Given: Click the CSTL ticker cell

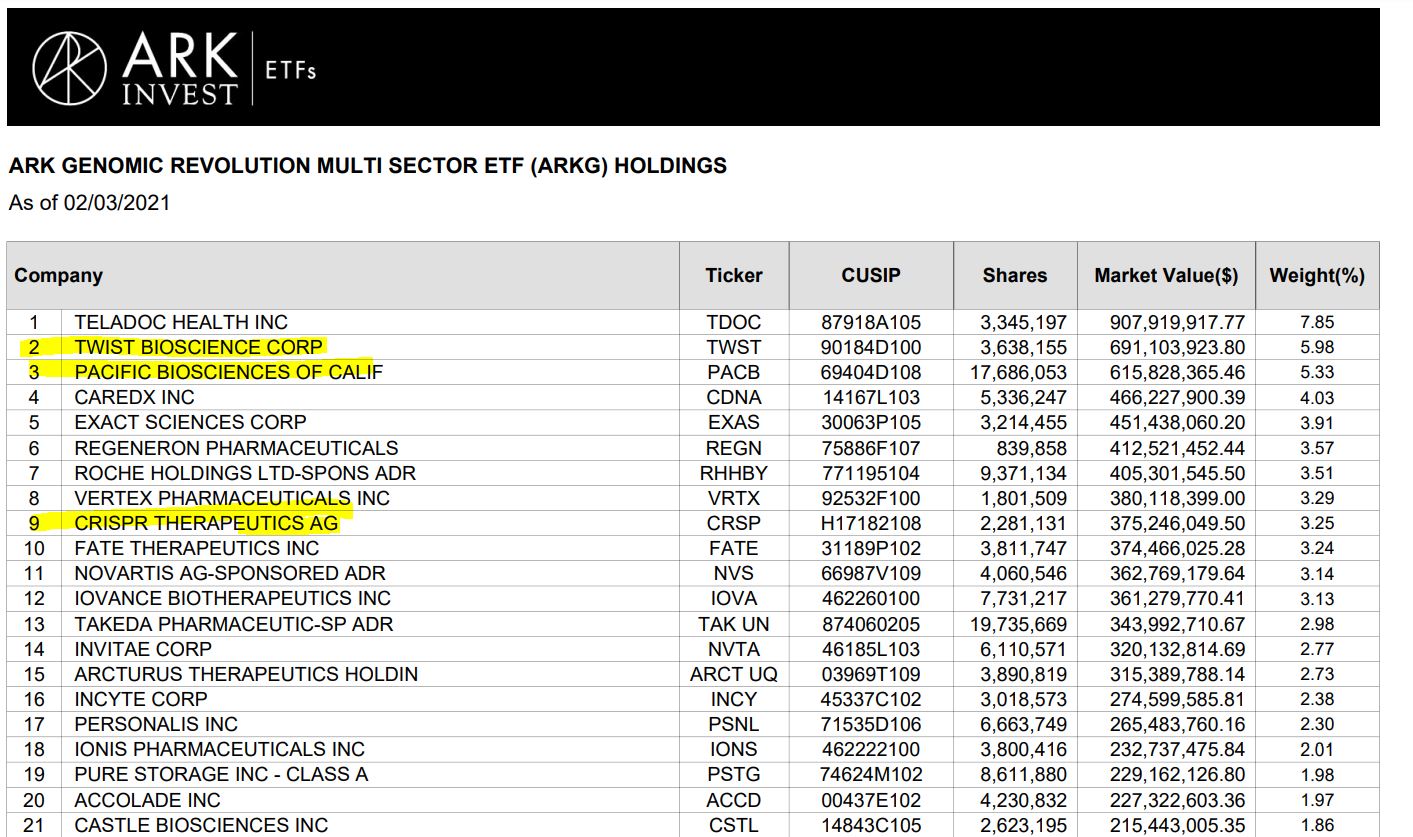Looking at the screenshot, I should [734, 825].
